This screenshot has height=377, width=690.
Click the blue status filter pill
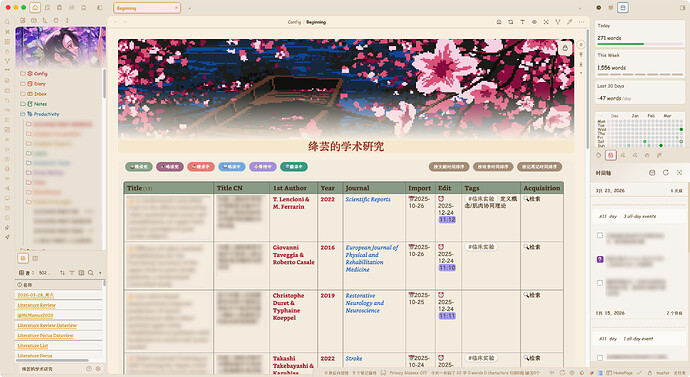pos(232,167)
